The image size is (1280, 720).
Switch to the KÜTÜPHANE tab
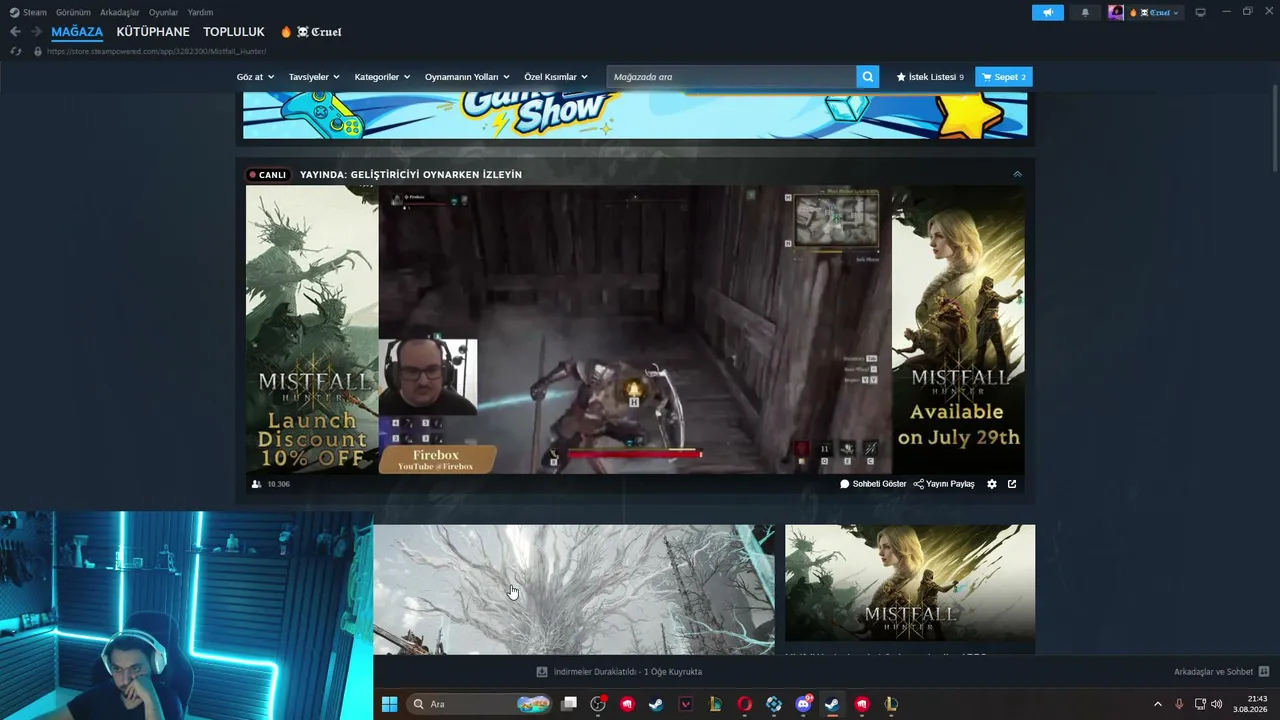click(x=153, y=32)
